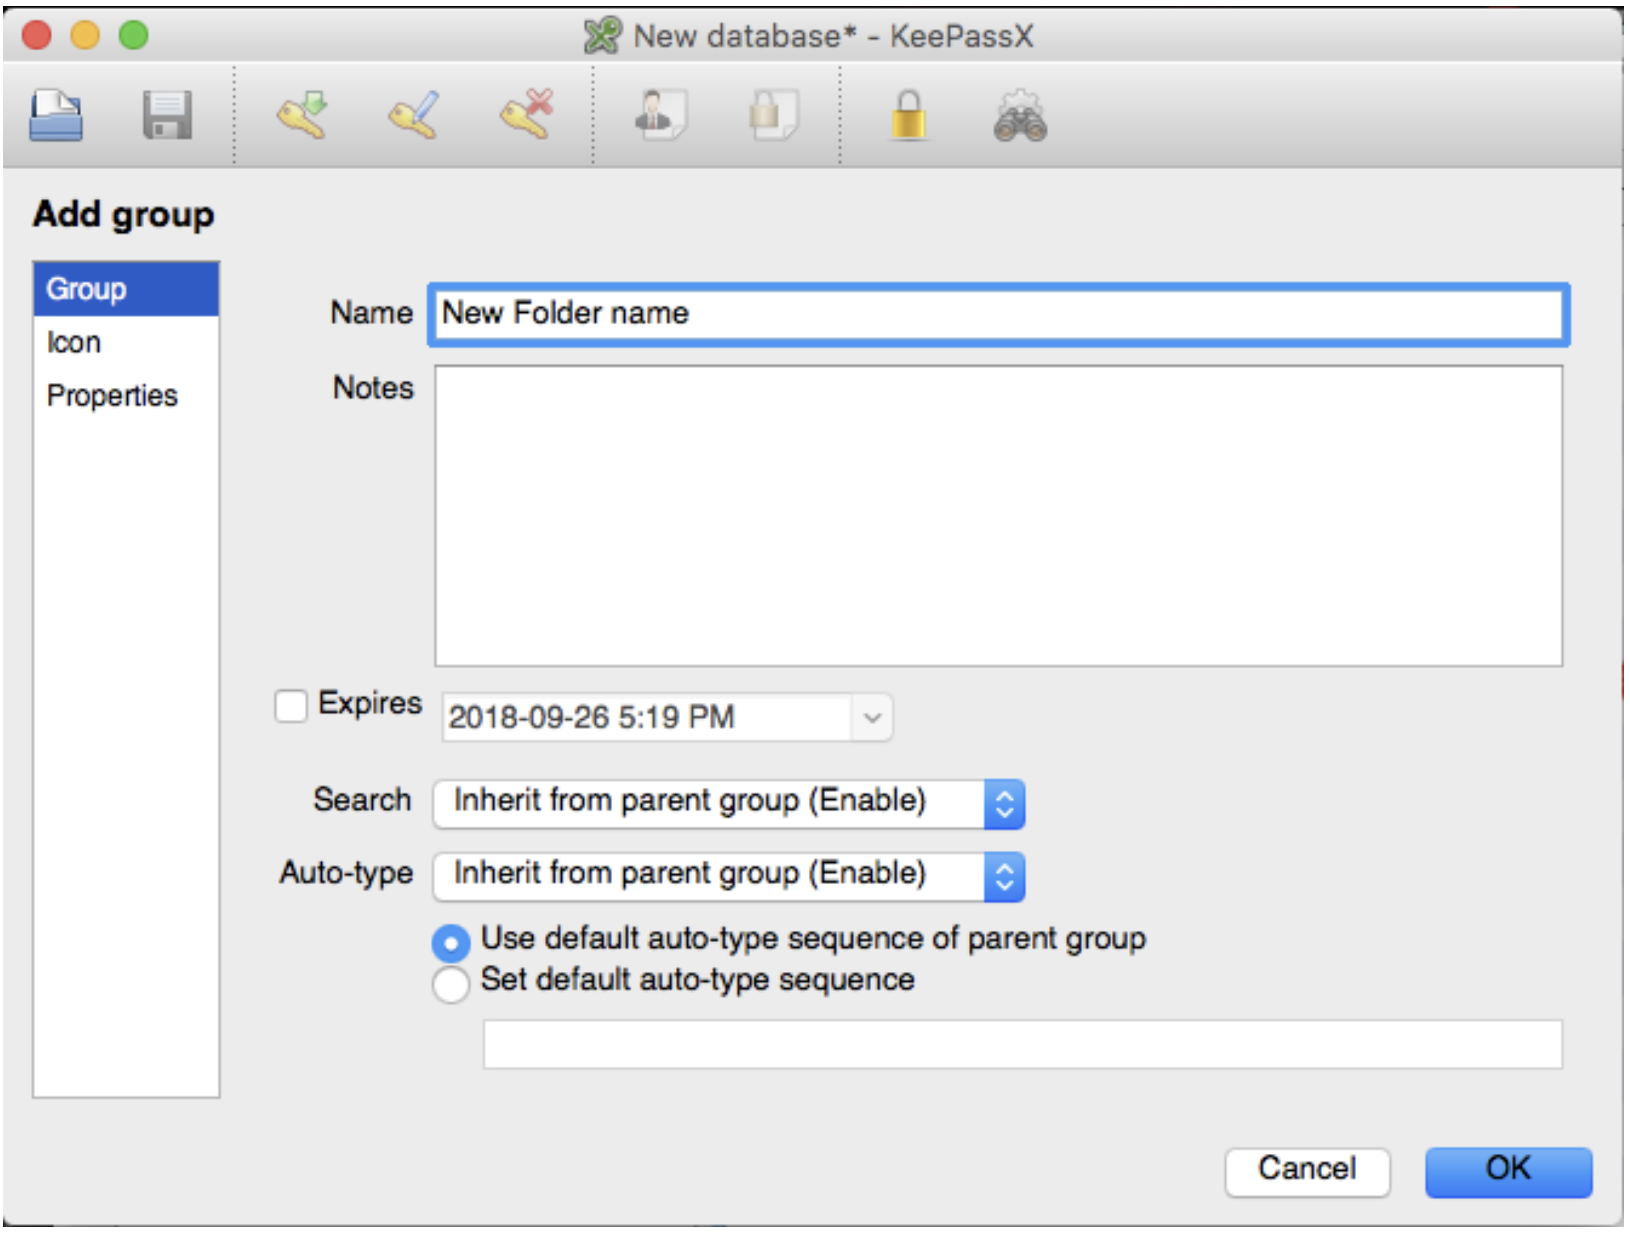Click the Edit entry key icon
The width and height of the screenshot is (1630, 1252).
click(415, 115)
